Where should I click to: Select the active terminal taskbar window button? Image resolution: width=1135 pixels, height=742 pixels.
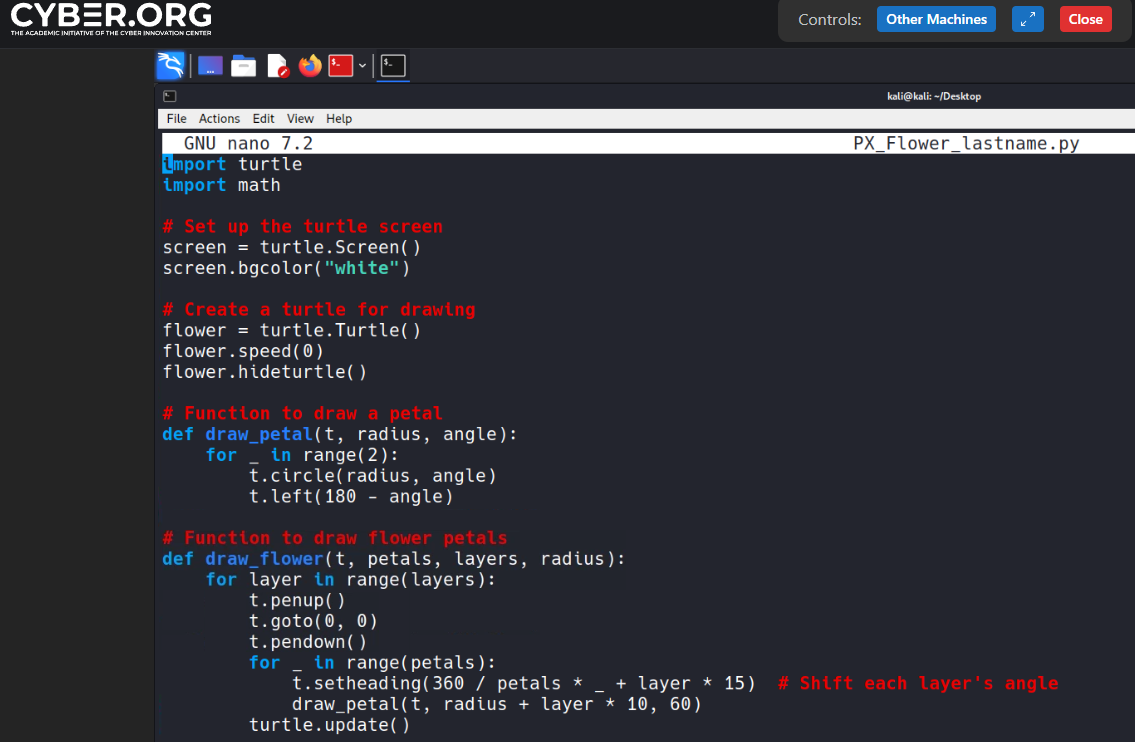click(393, 66)
